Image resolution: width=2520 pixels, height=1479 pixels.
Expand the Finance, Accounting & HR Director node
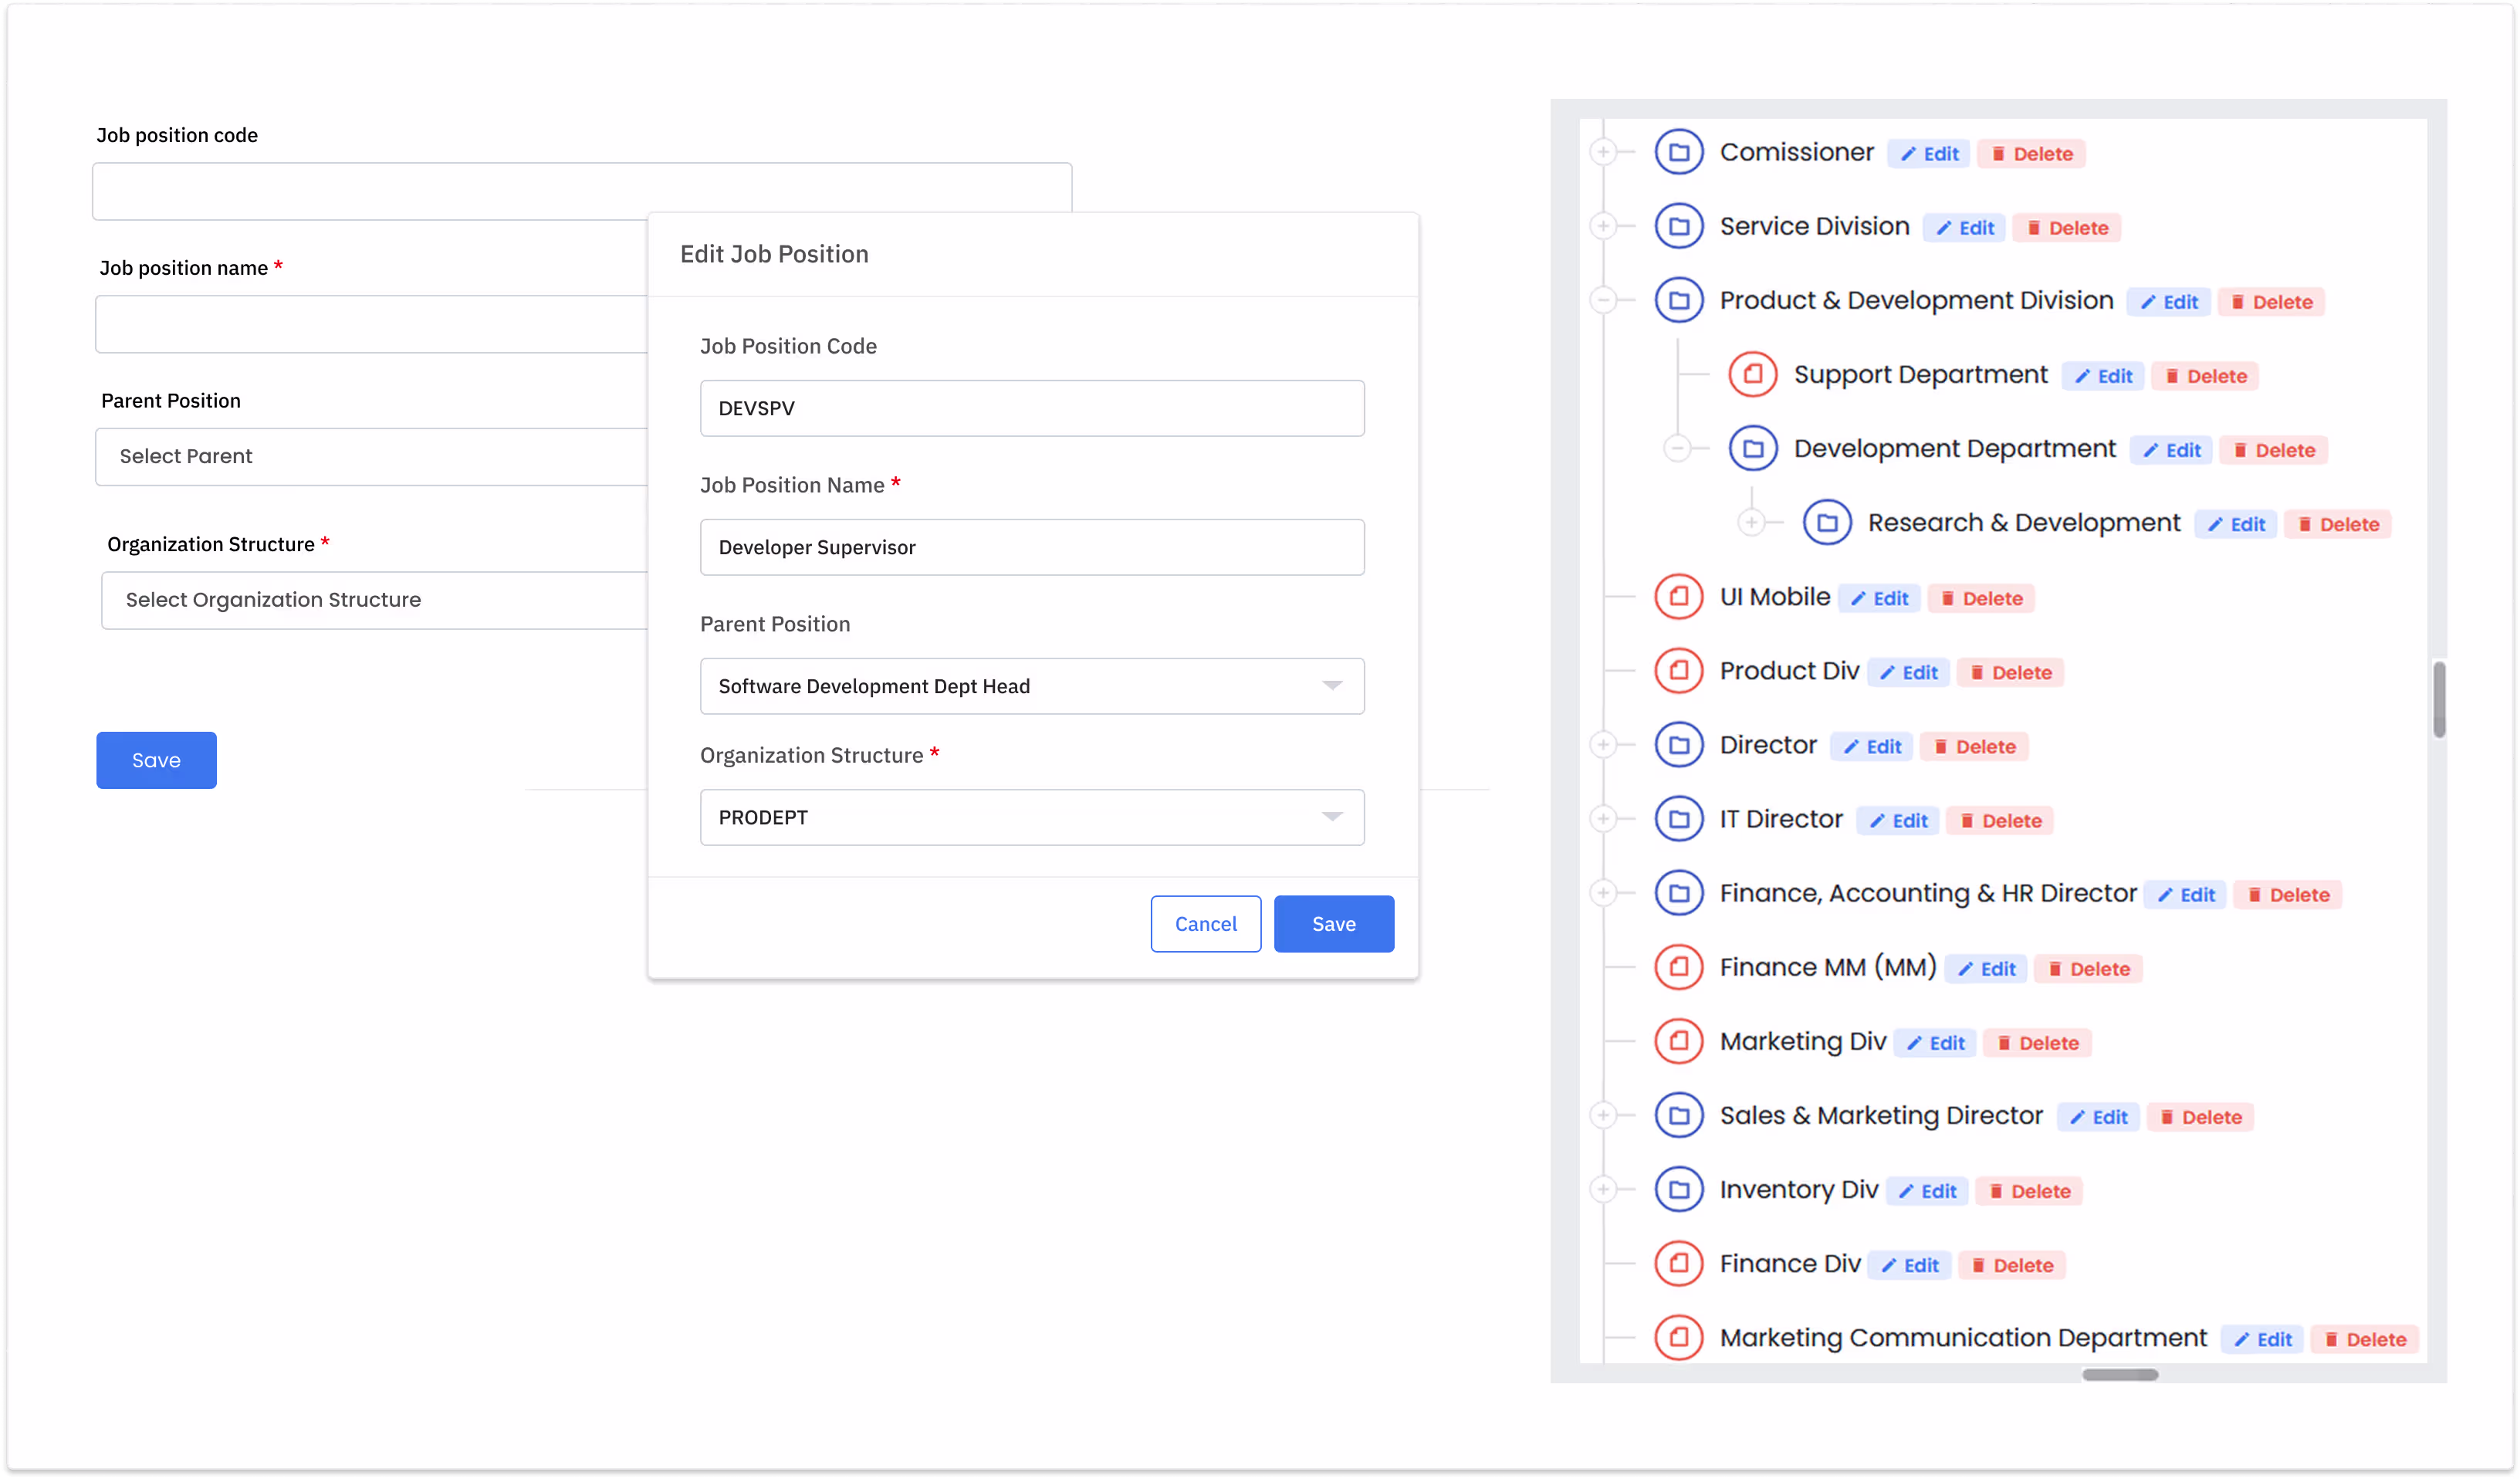[1603, 893]
